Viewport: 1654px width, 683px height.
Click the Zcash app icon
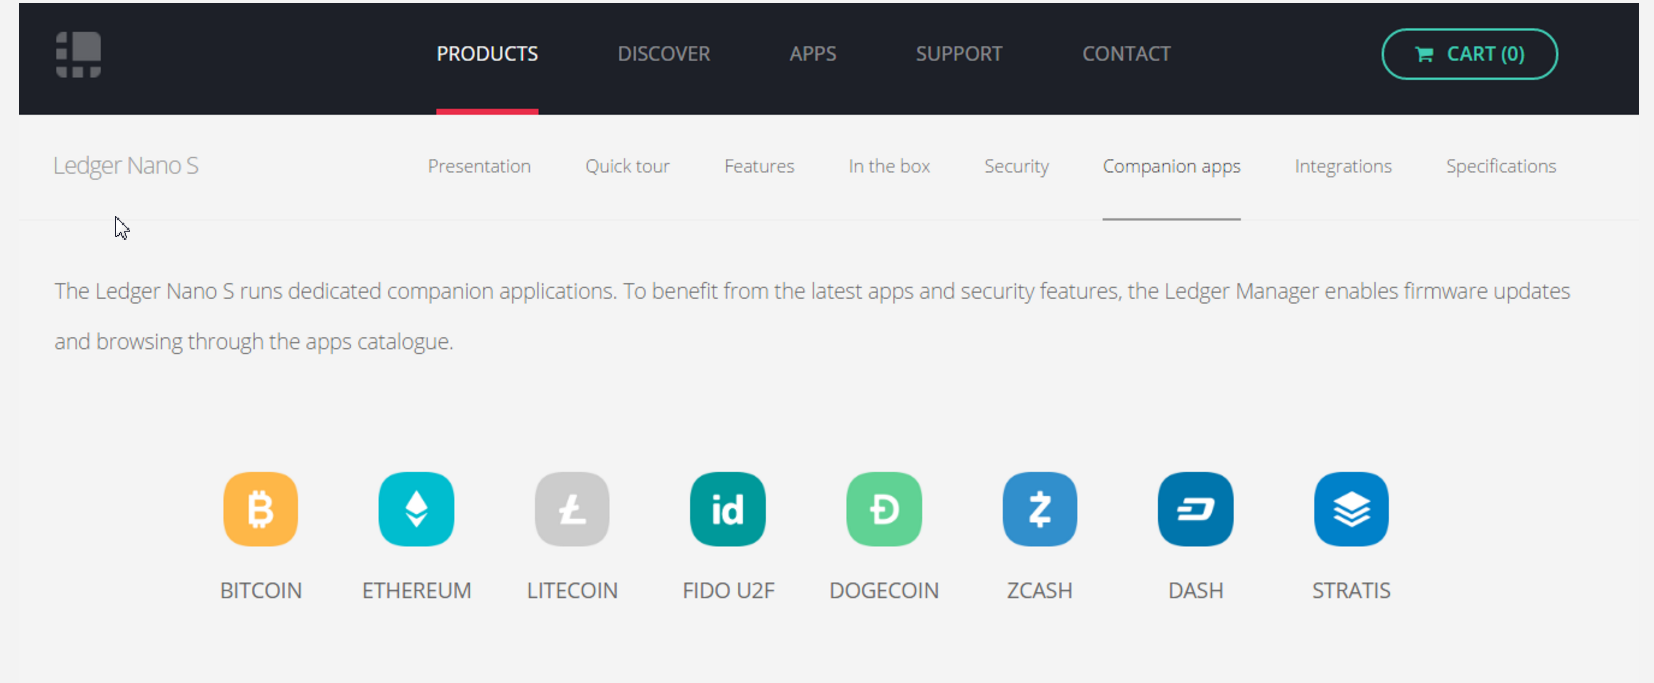[1040, 509]
